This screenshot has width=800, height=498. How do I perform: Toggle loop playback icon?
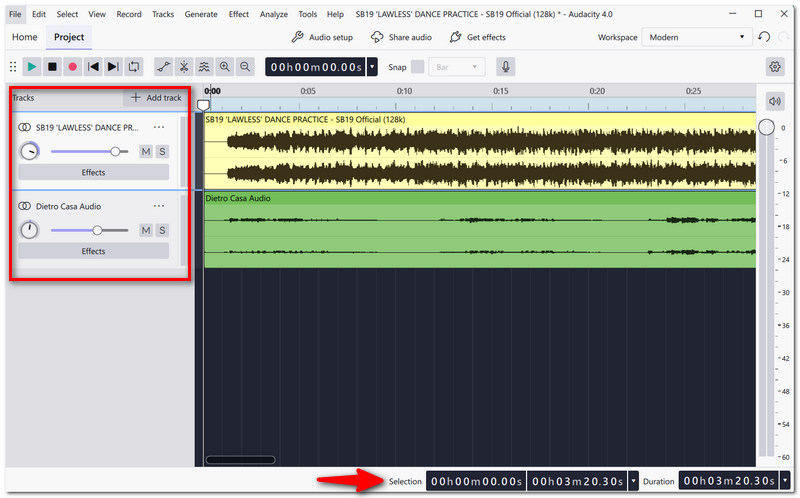click(134, 67)
